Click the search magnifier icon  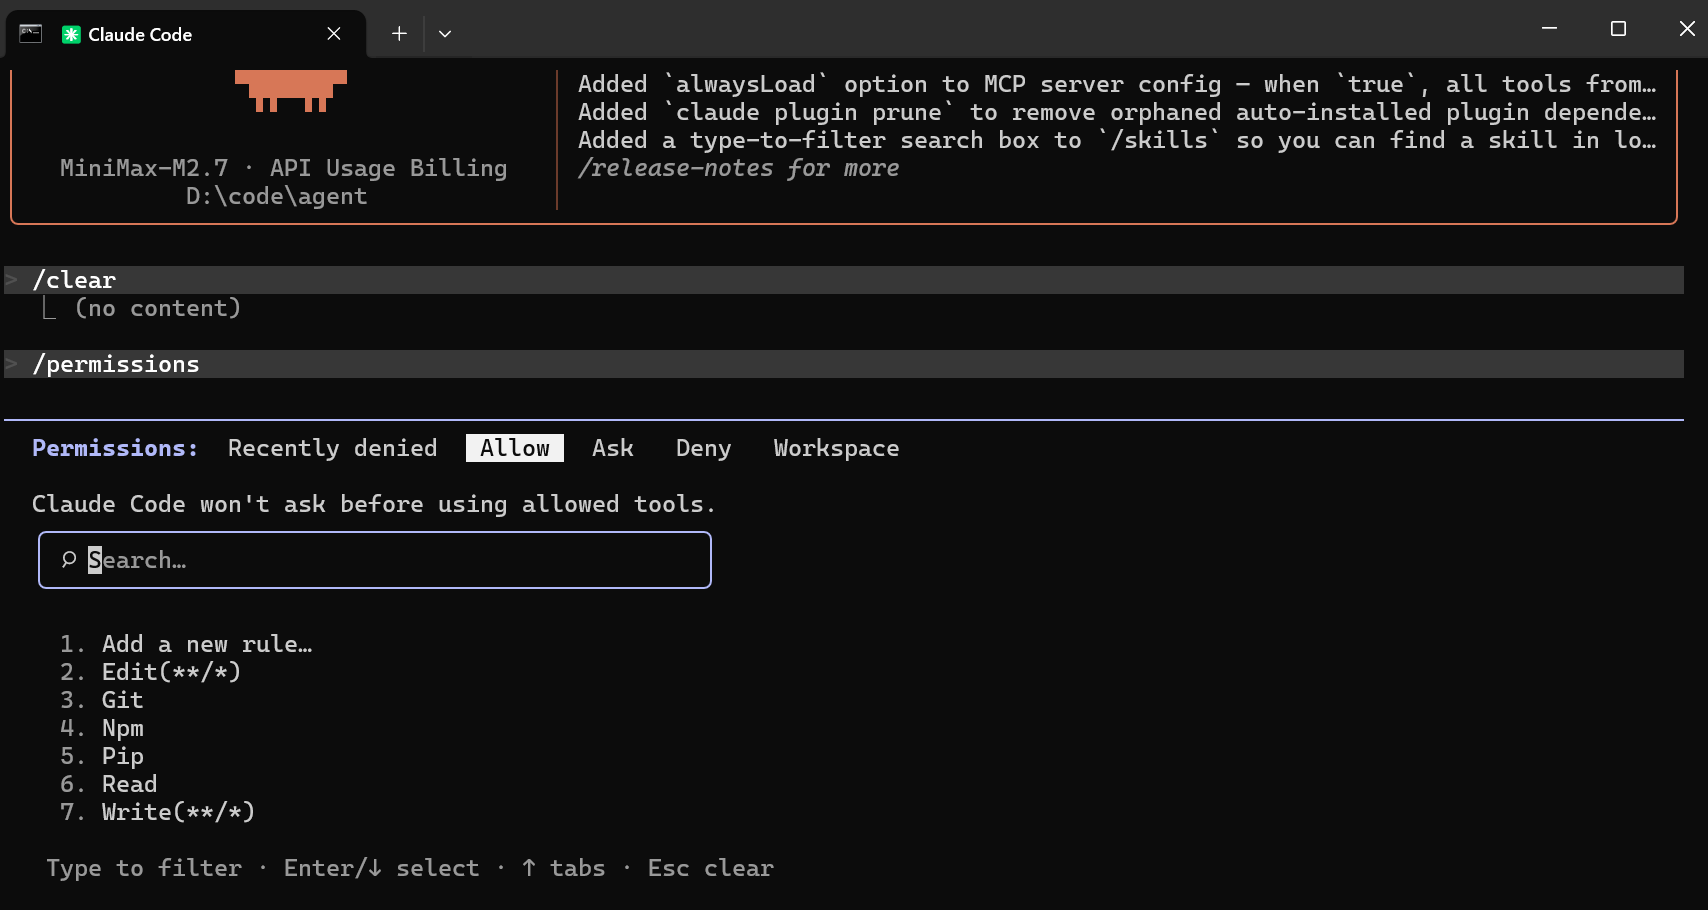[x=69, y=560]
